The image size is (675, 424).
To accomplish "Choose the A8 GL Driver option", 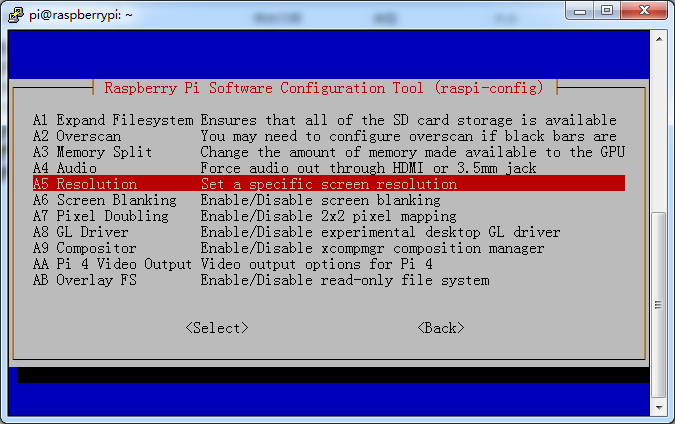I will 329,232.
